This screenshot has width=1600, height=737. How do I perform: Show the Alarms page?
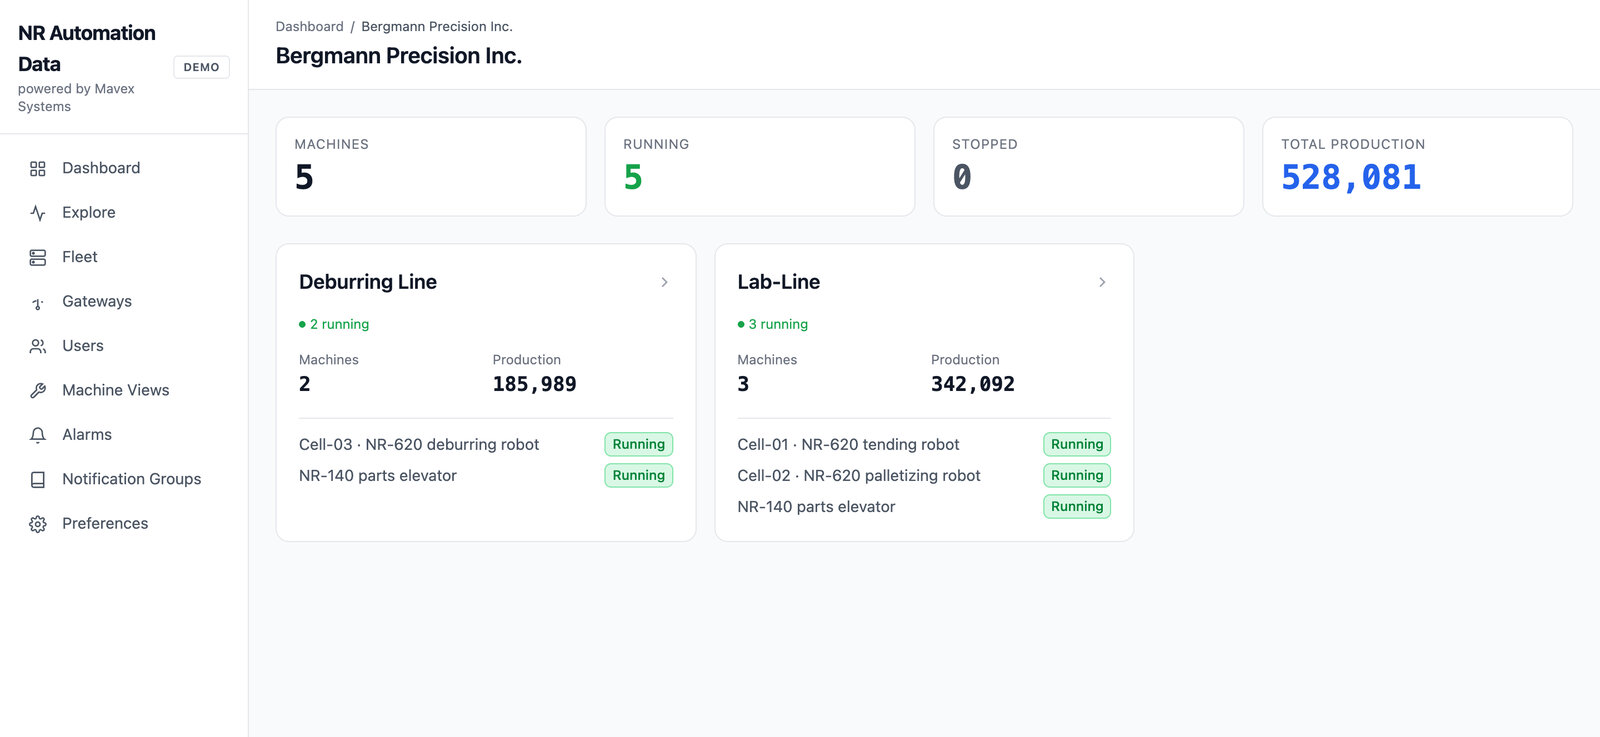[x=124, y=435]
